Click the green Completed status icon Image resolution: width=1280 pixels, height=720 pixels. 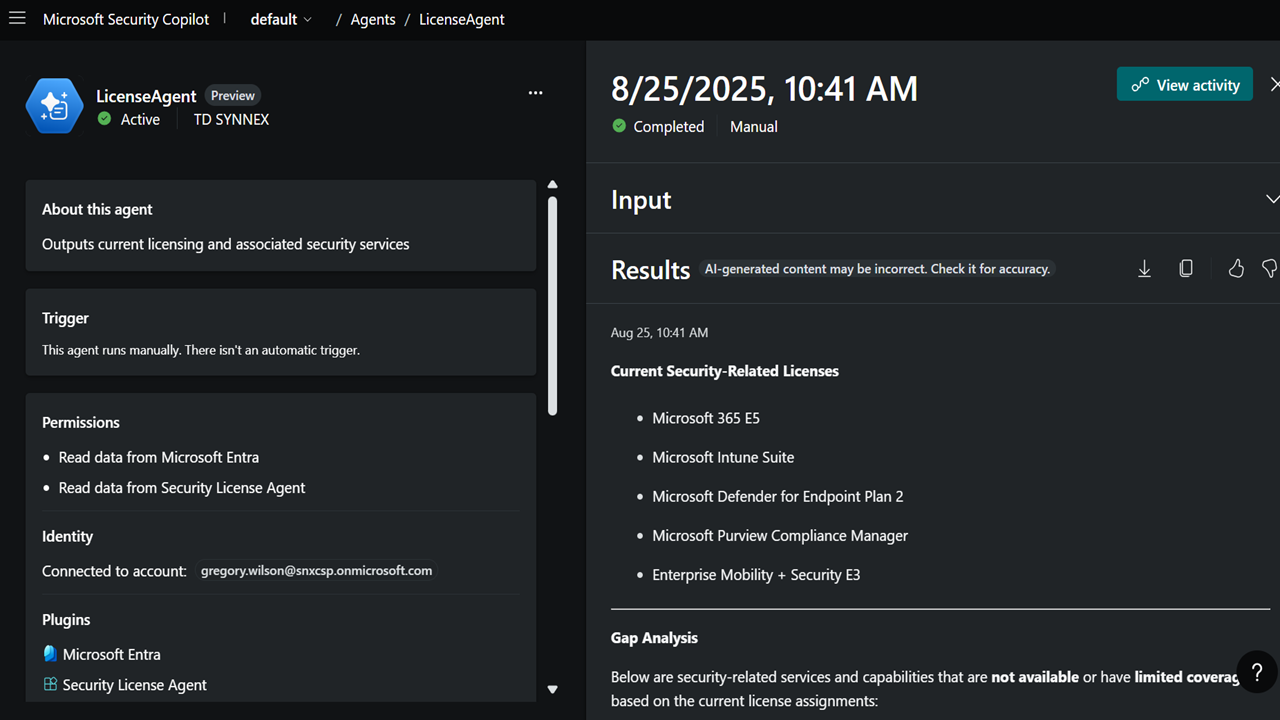(x=619, y=126)
